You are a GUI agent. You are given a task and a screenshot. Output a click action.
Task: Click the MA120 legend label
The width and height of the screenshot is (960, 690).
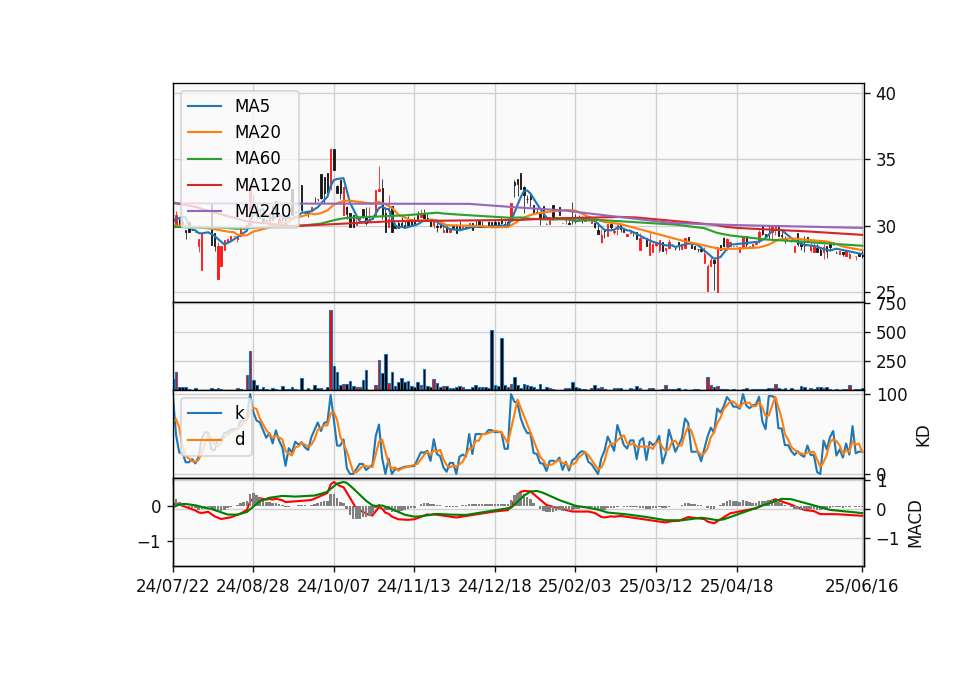[263, 184]
